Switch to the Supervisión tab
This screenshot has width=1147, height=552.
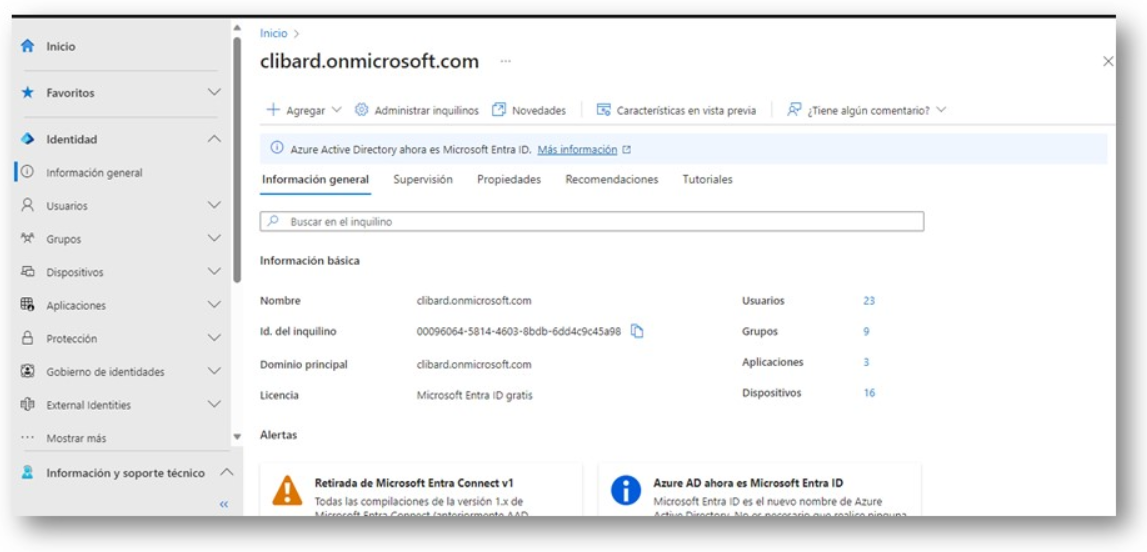(423, 179)
